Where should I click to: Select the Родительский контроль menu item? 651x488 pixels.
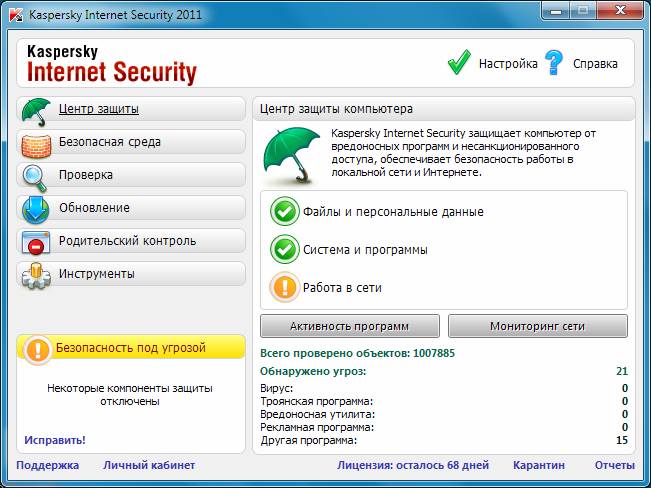click(x=127, y=241)
